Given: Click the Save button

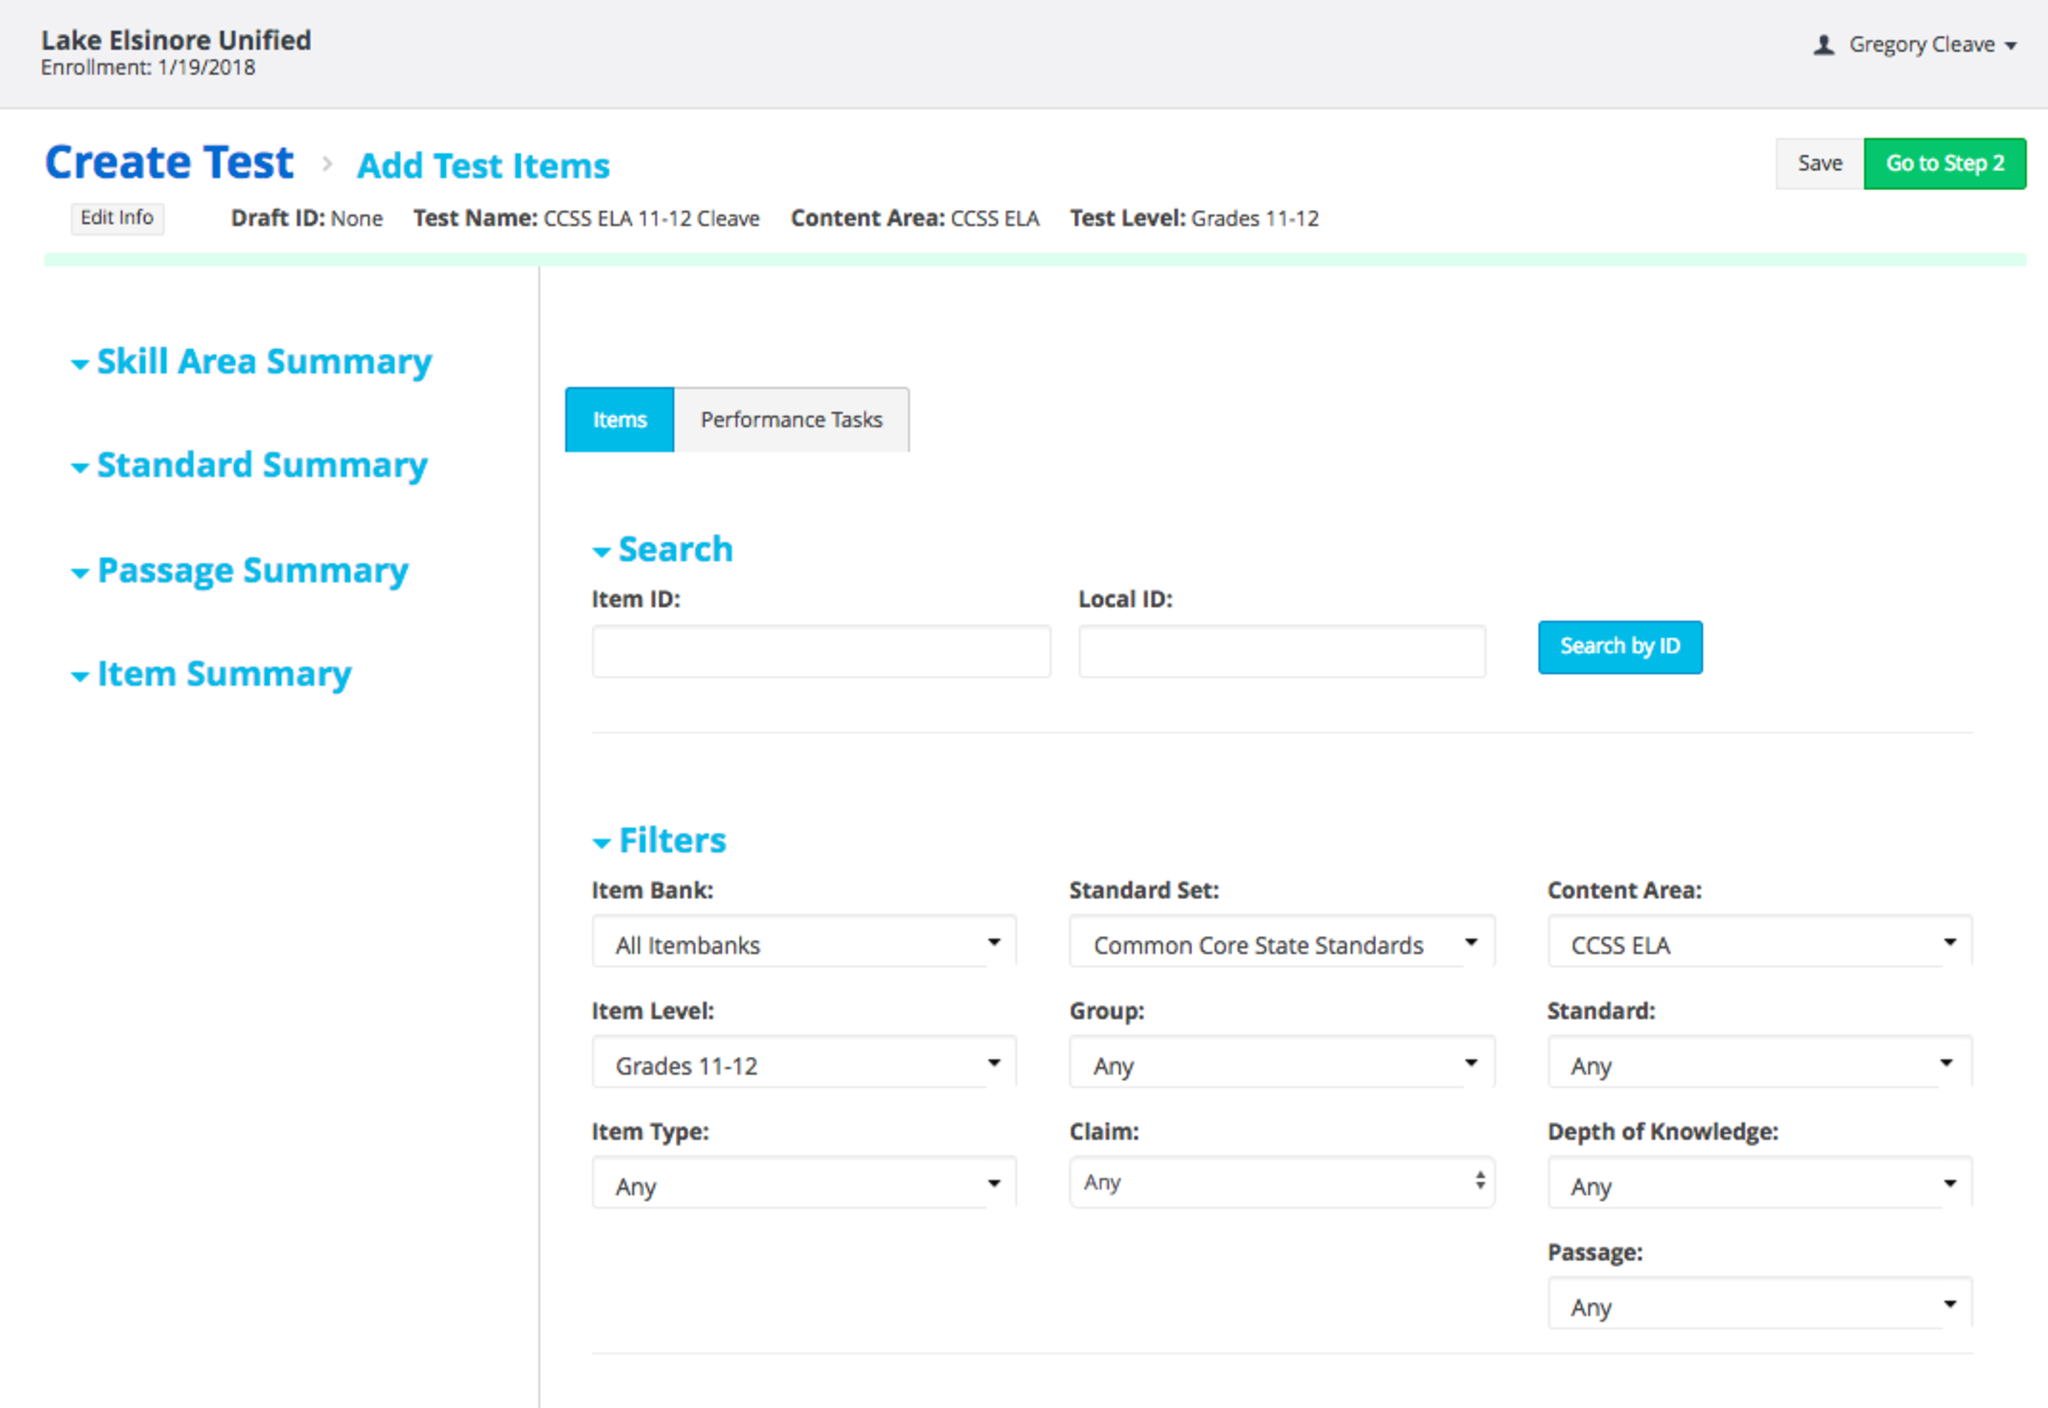Looking at the screenshot, I should (1819, 164).
